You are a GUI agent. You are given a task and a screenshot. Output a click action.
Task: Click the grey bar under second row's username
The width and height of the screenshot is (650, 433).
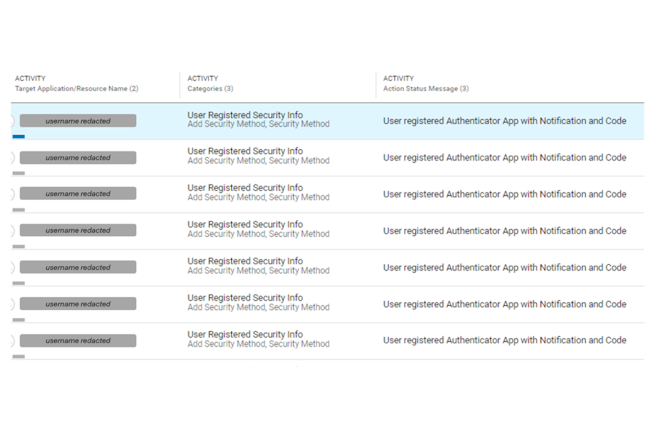(18, 173)
